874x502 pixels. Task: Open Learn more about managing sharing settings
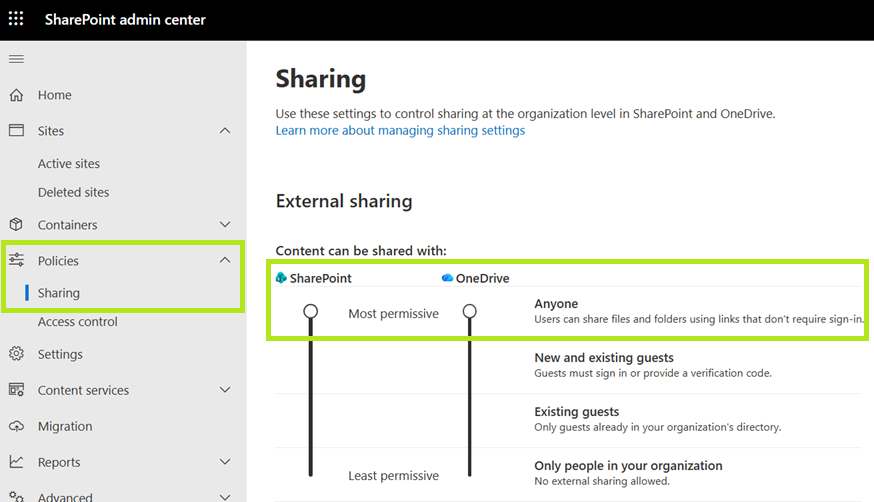pos(400,130)
